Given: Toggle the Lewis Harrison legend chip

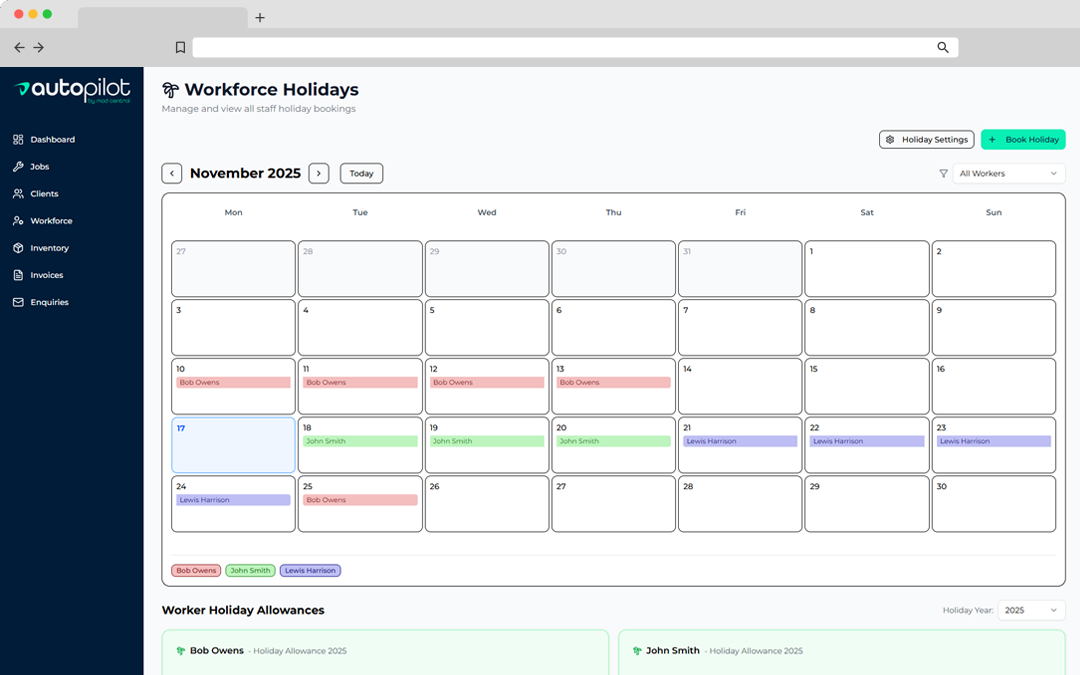Looking at the screenshot, I should (310, 570).
